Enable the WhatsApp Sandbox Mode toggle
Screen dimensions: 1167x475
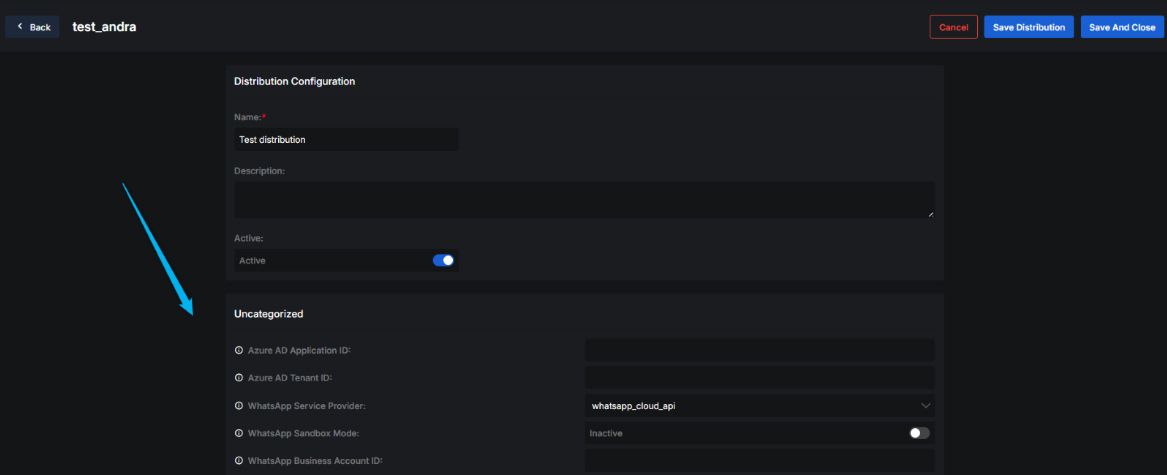(918, 433)
